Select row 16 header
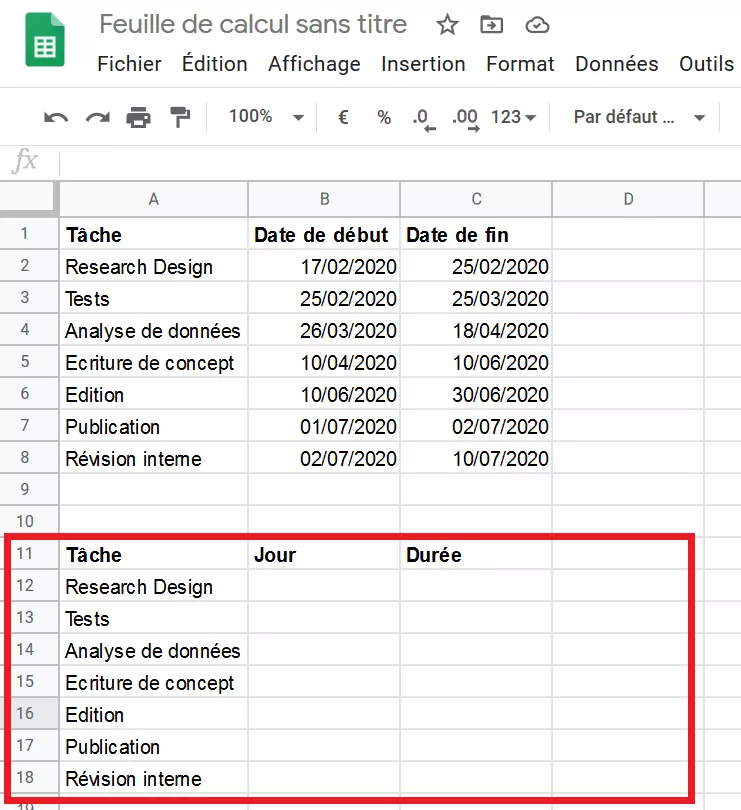741x810 pixels. [x=29, y=713]
